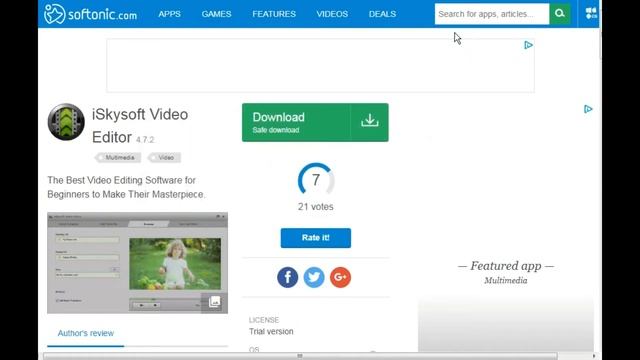Open the FEATURES menu

(x=274, y=14)
